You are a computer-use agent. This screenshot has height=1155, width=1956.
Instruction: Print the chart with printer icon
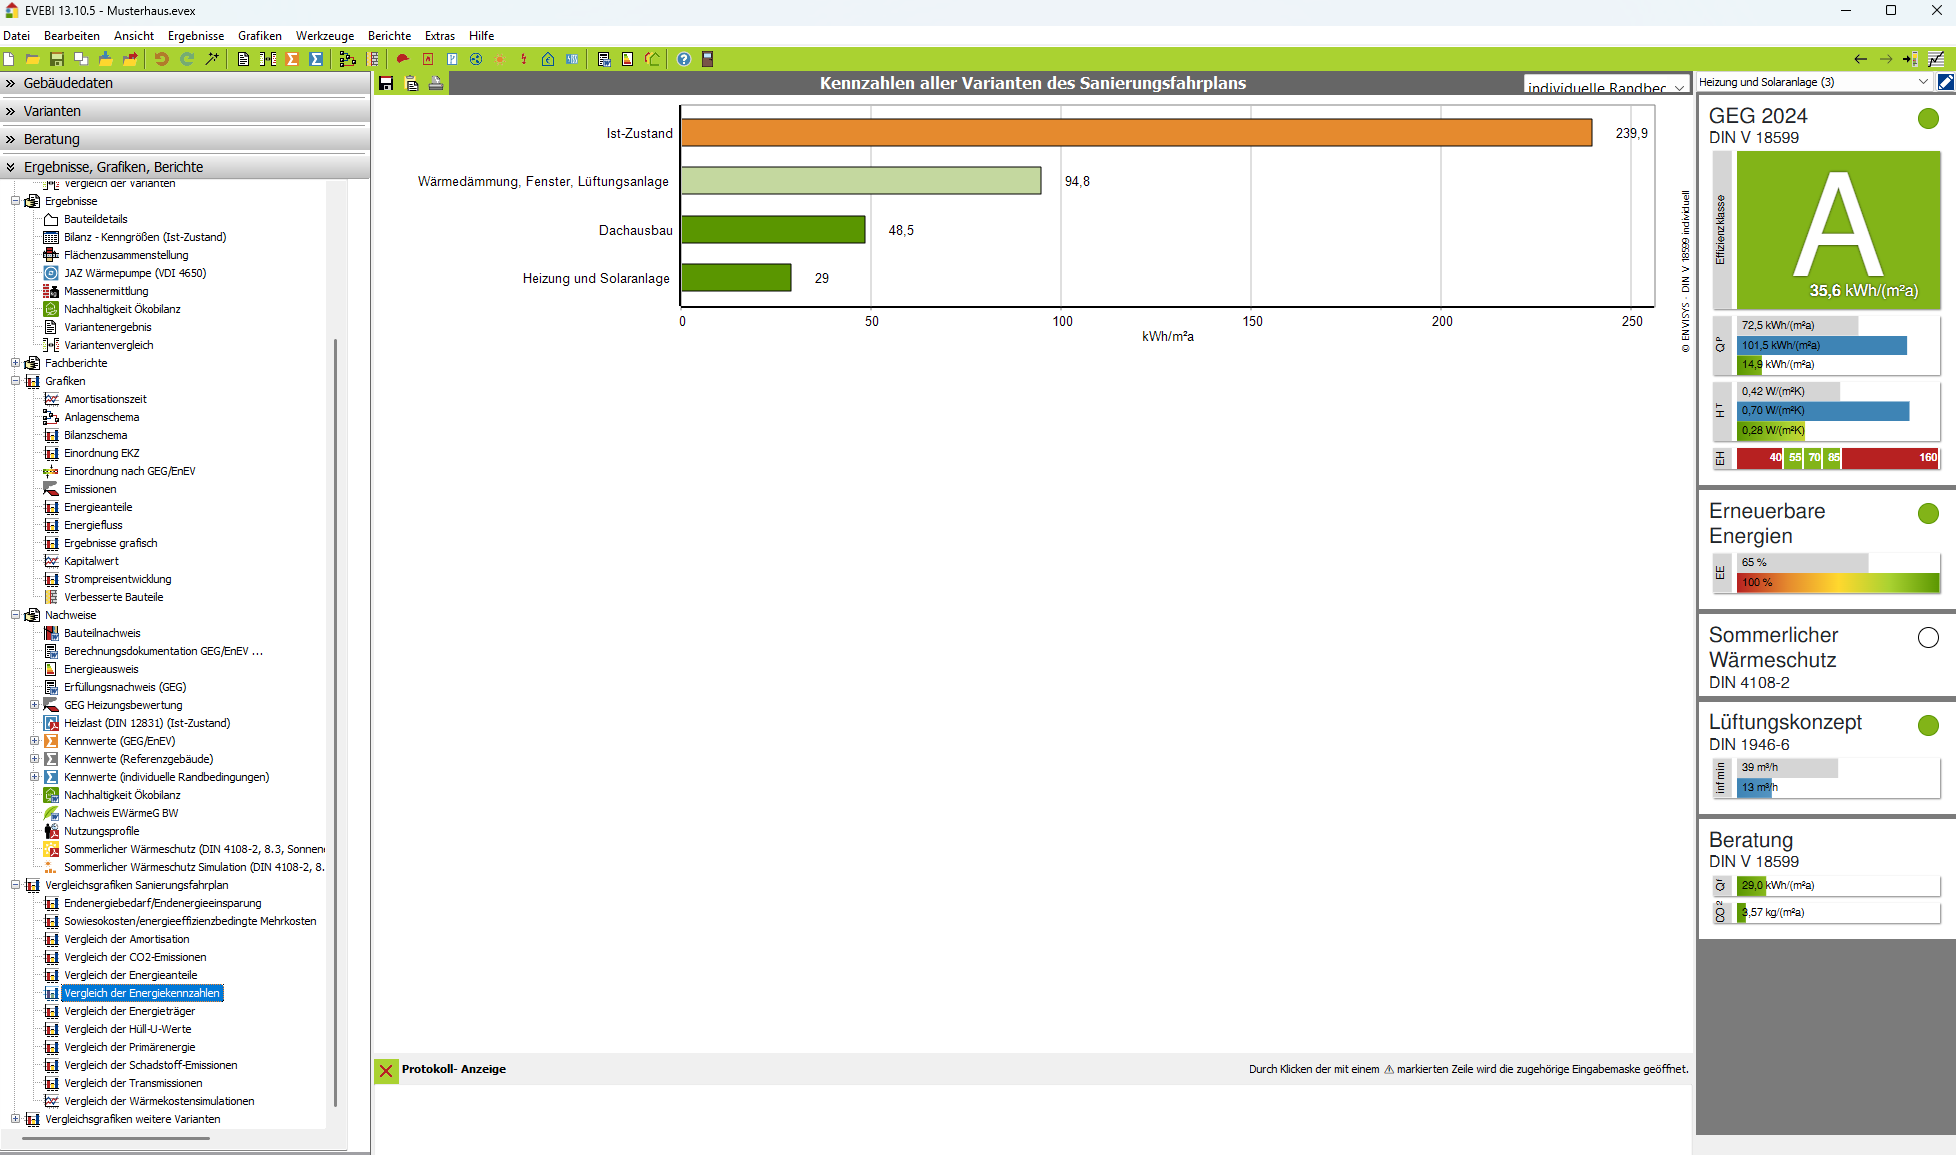(x=436, y=83)
